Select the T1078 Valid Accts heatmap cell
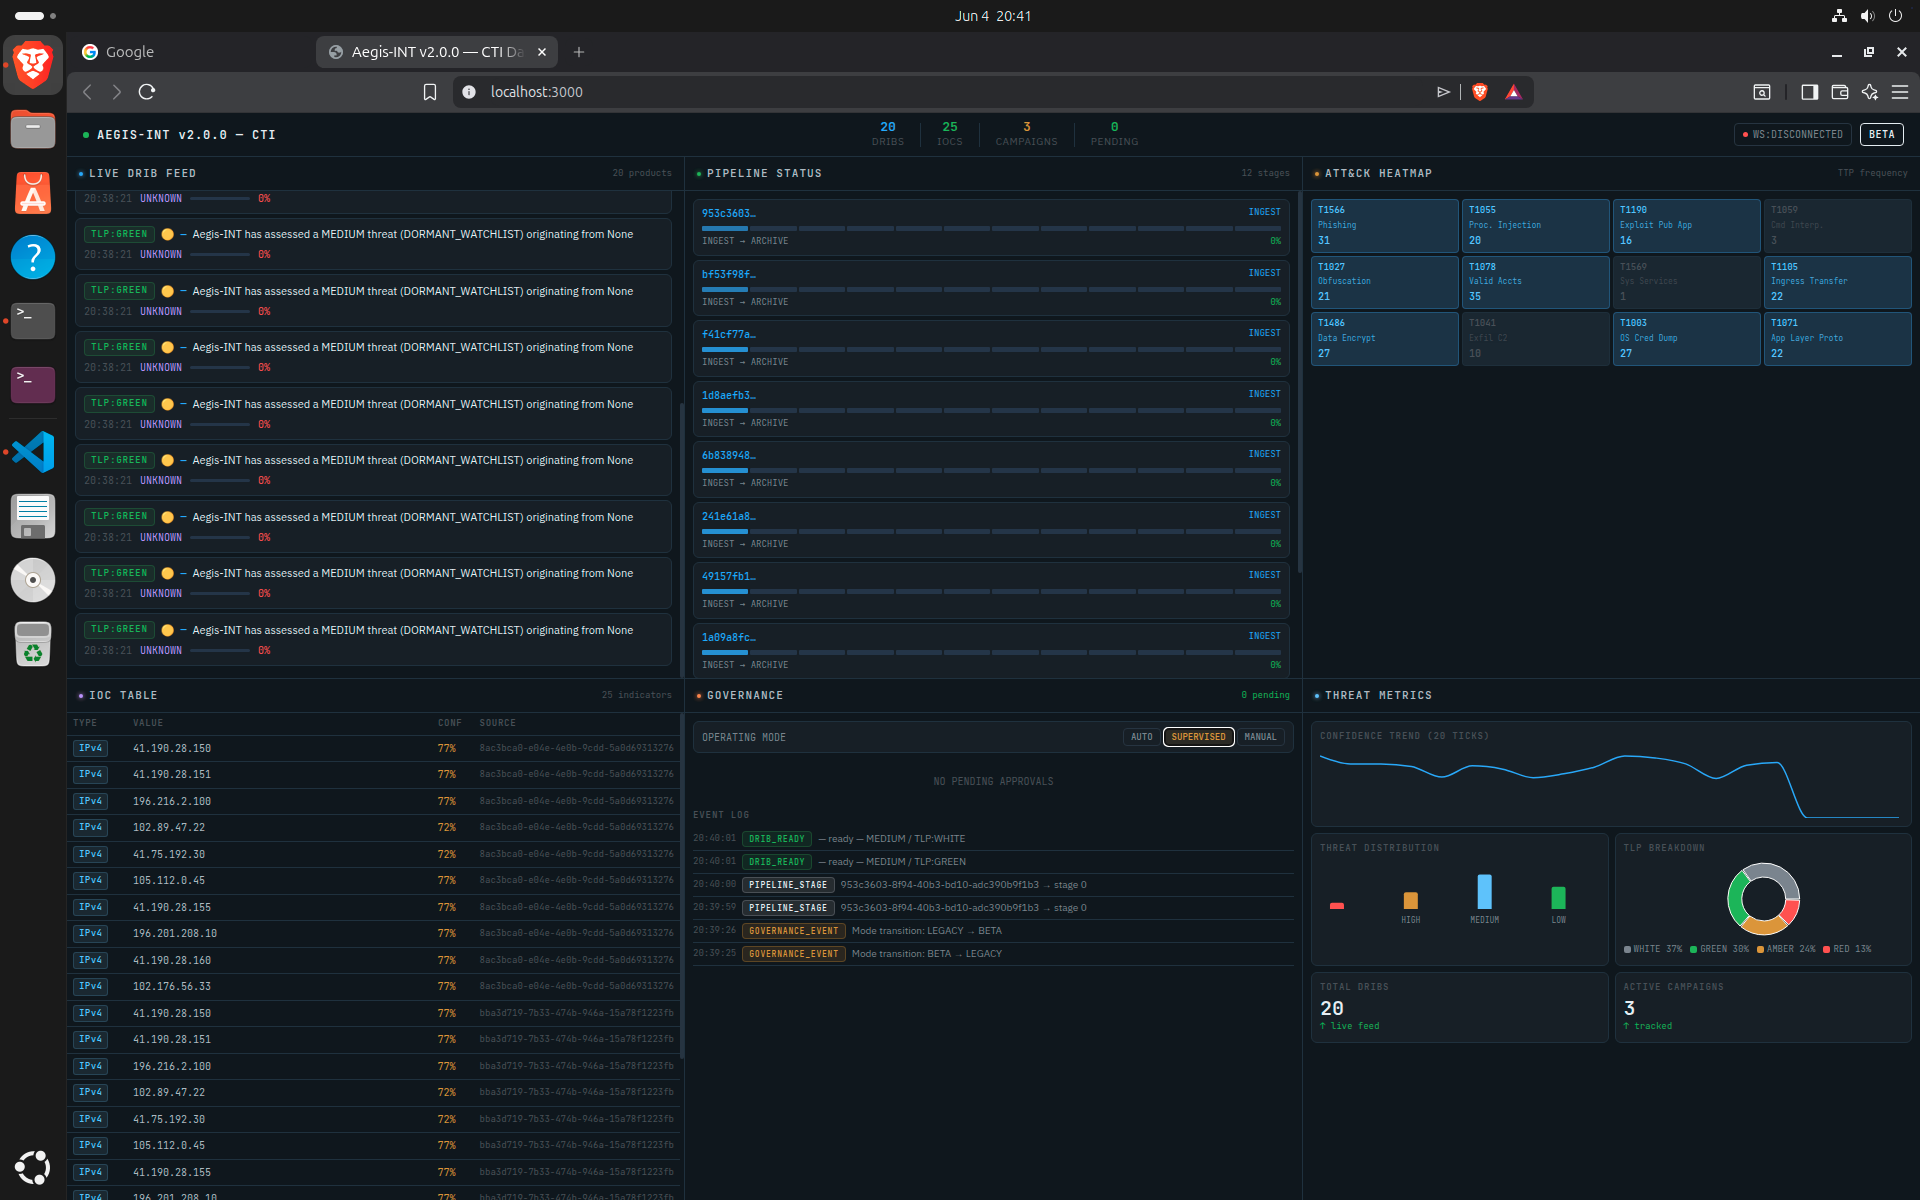The width and height of the screenshot is (1920, 1200). pyautogui.click(x=1535, y=282)
